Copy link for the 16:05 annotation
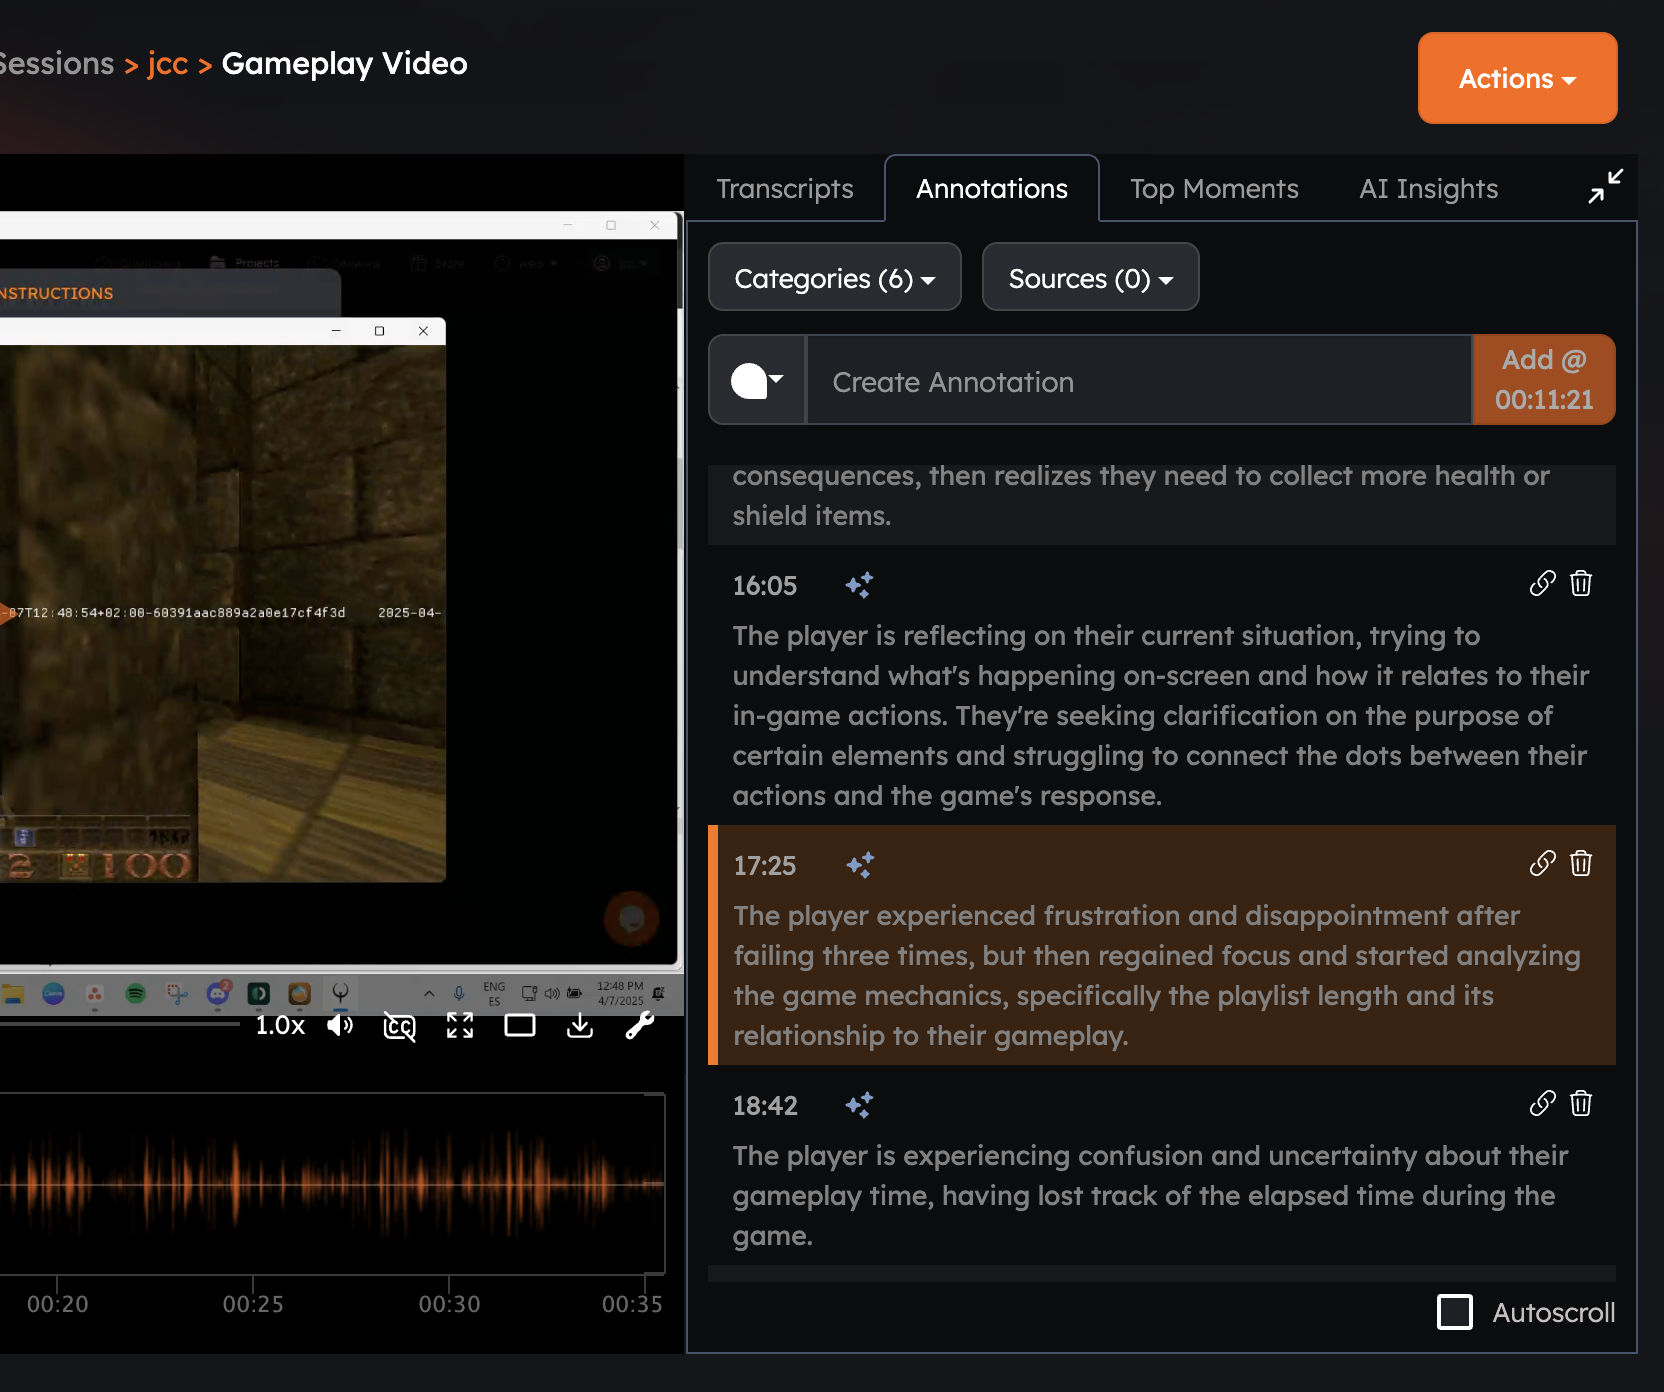The width and height of the screenshot is (1664, 1392). pyautogui.click(x=1541, y=583)
